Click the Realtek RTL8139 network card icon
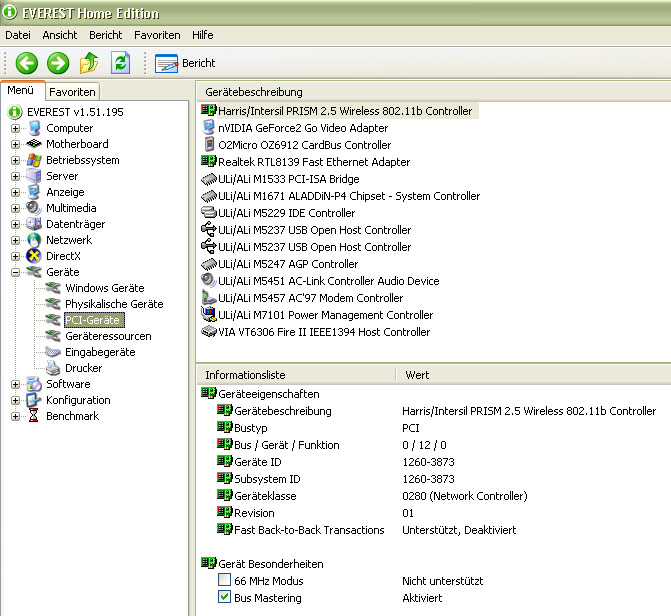 click(209, 161)
